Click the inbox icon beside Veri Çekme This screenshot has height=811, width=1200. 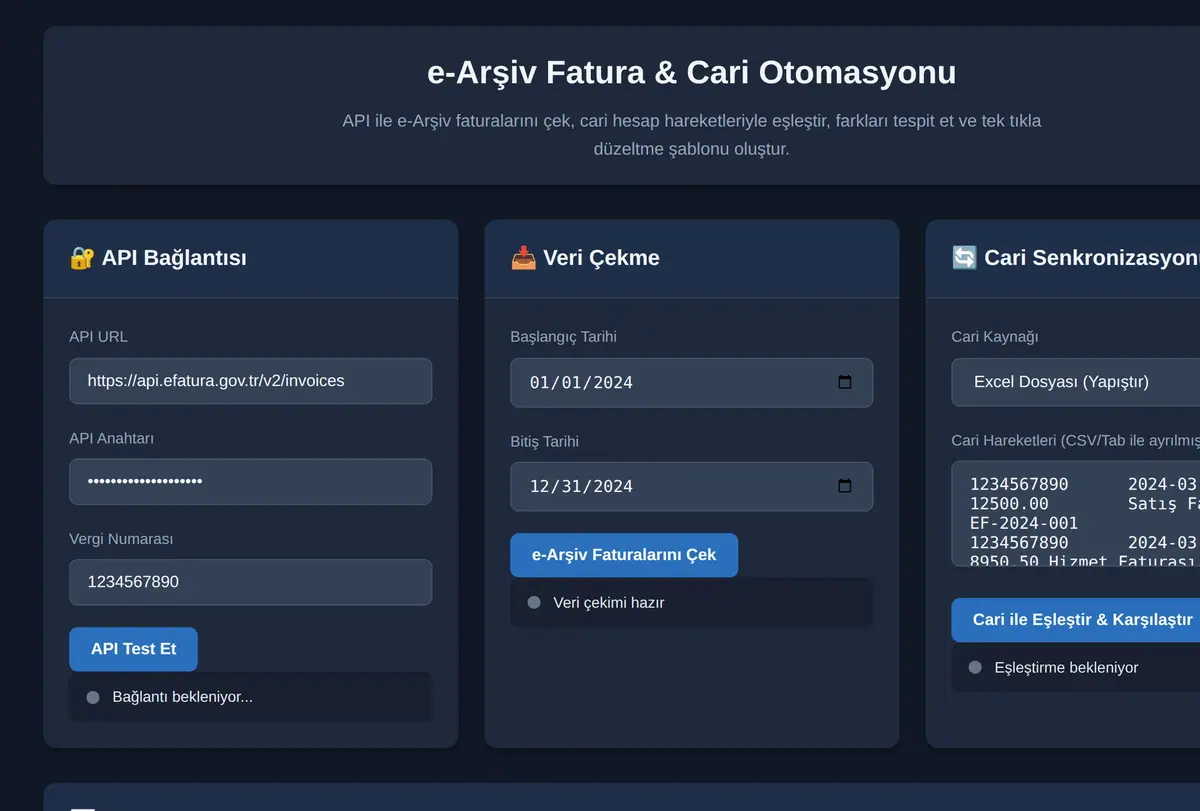click(x=523, y=258)
